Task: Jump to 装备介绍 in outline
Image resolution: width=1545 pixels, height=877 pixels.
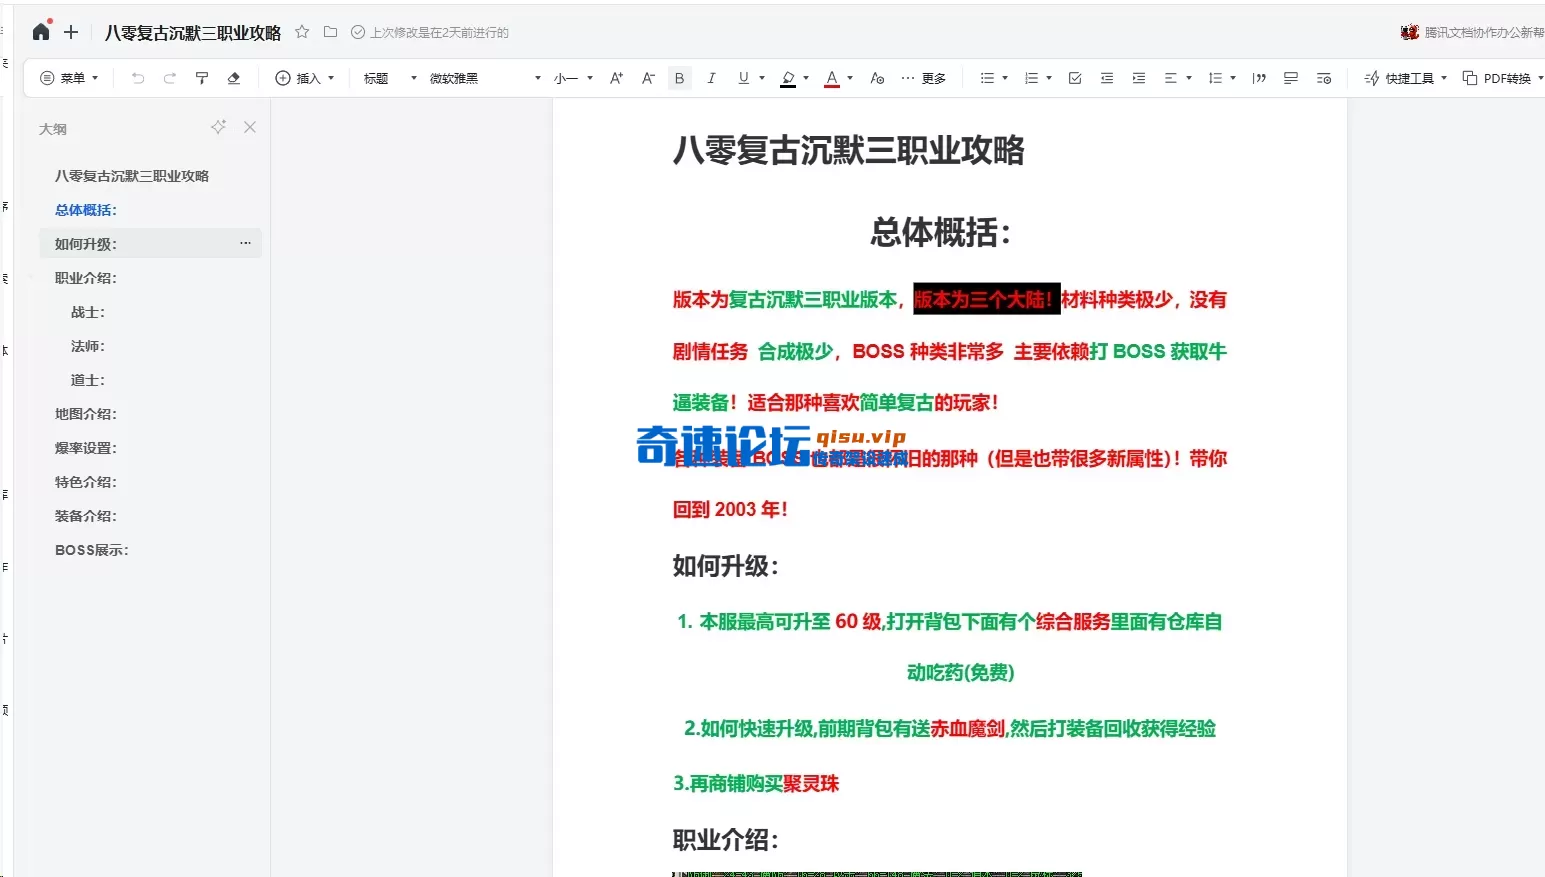Action: pos(86,516)
